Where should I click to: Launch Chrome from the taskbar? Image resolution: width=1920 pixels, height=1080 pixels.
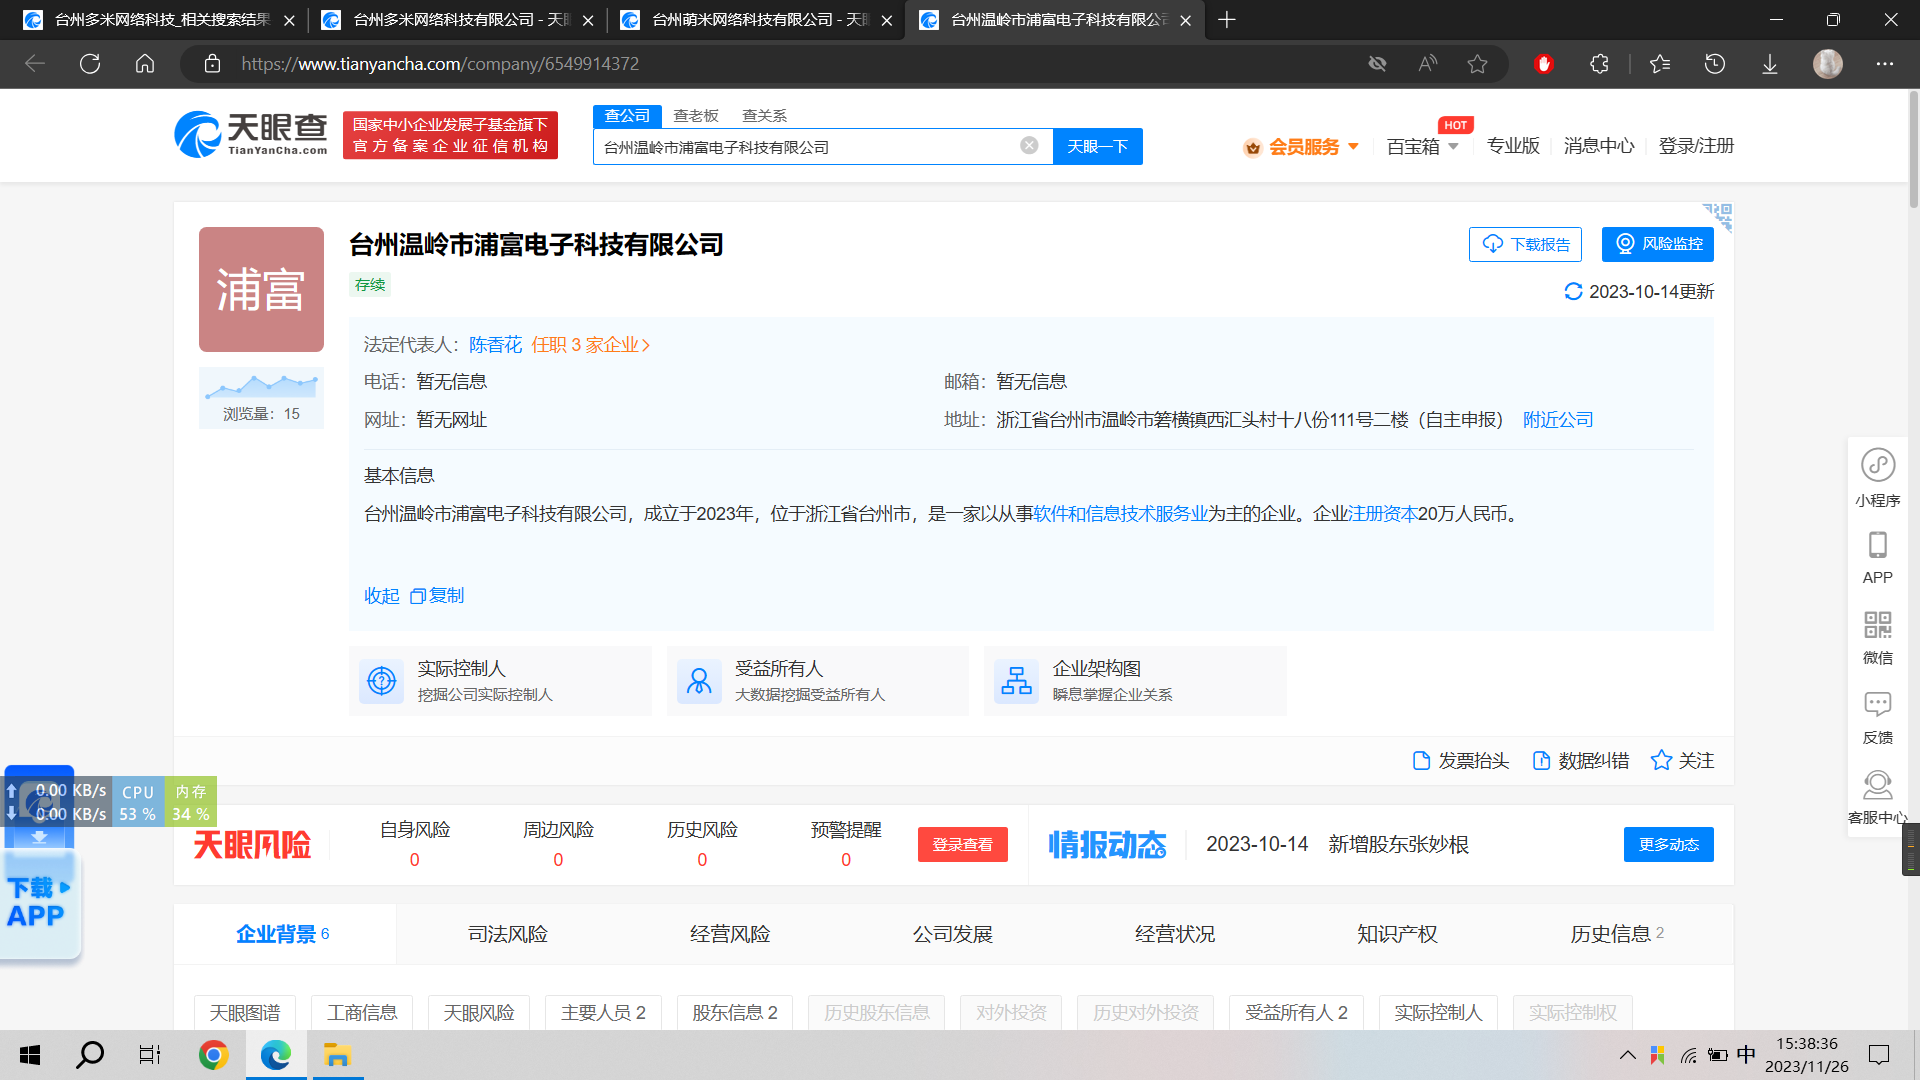[213, 1055]
